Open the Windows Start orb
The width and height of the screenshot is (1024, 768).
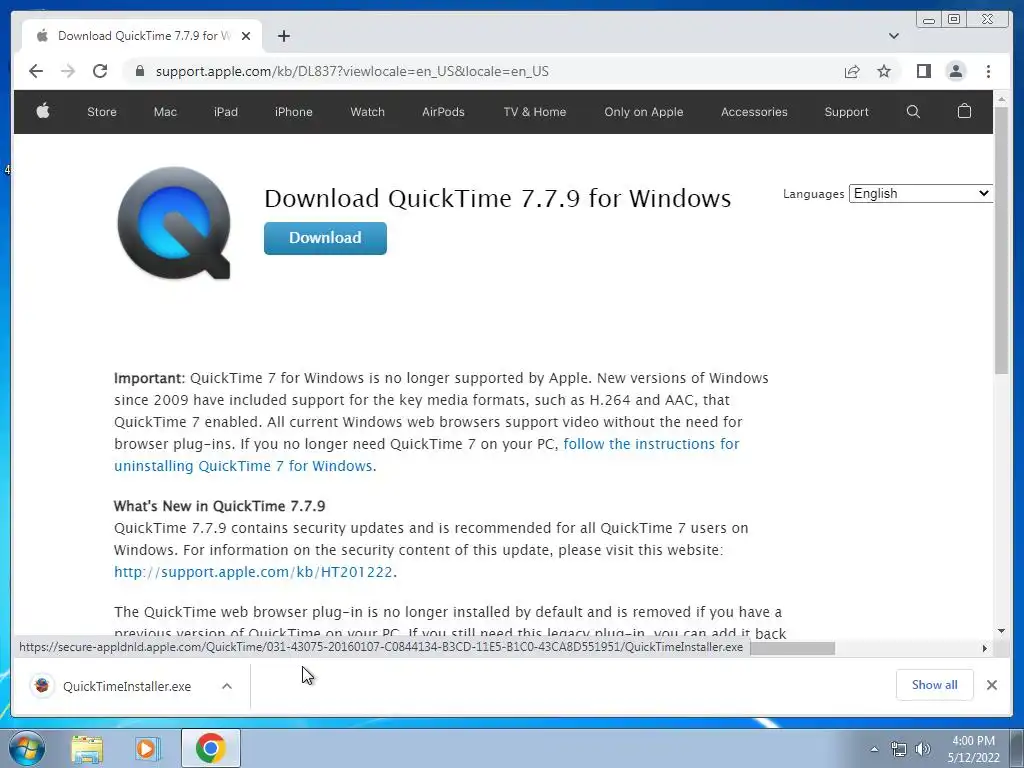tap(27, 748)
